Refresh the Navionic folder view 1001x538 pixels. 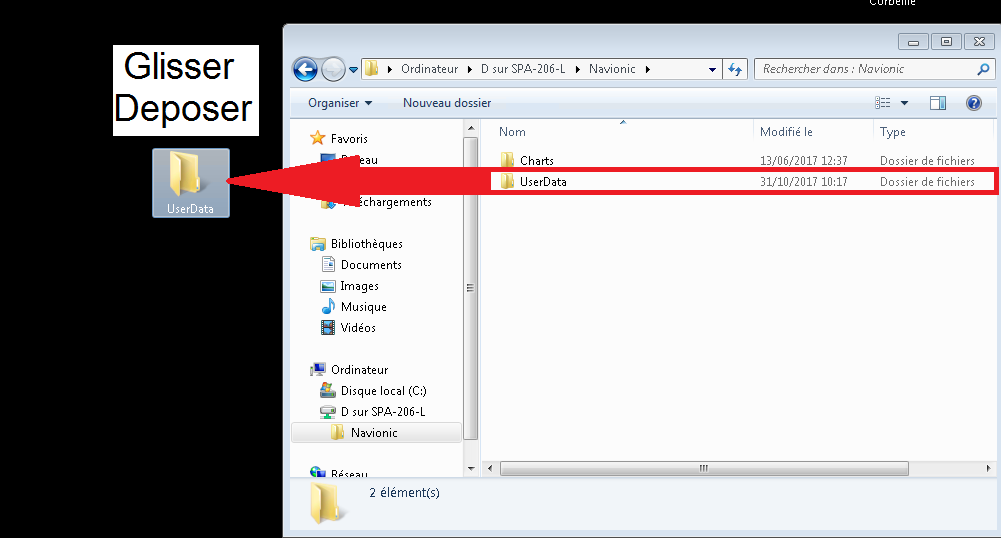735,69
